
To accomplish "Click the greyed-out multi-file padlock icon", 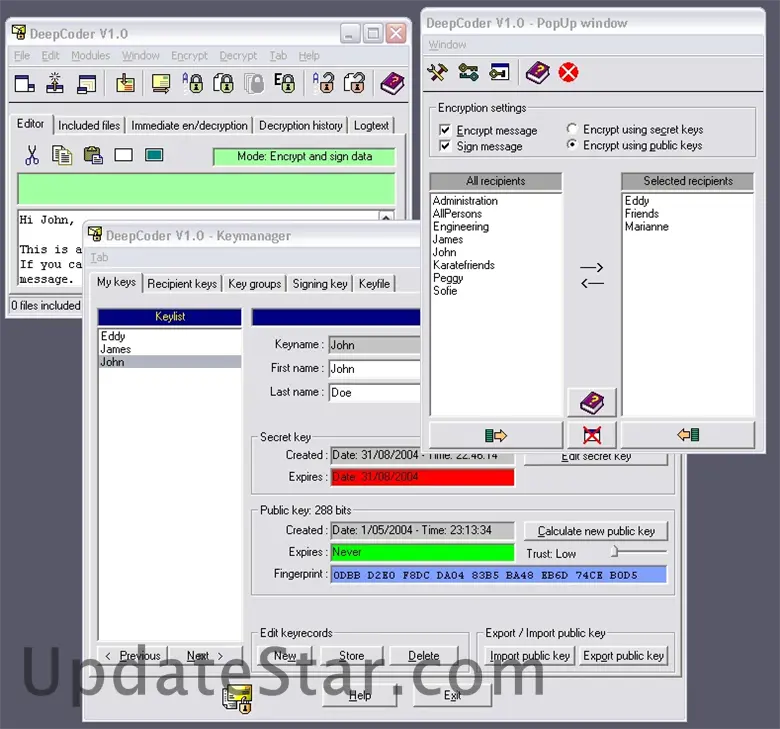I will tap(254, 83).
